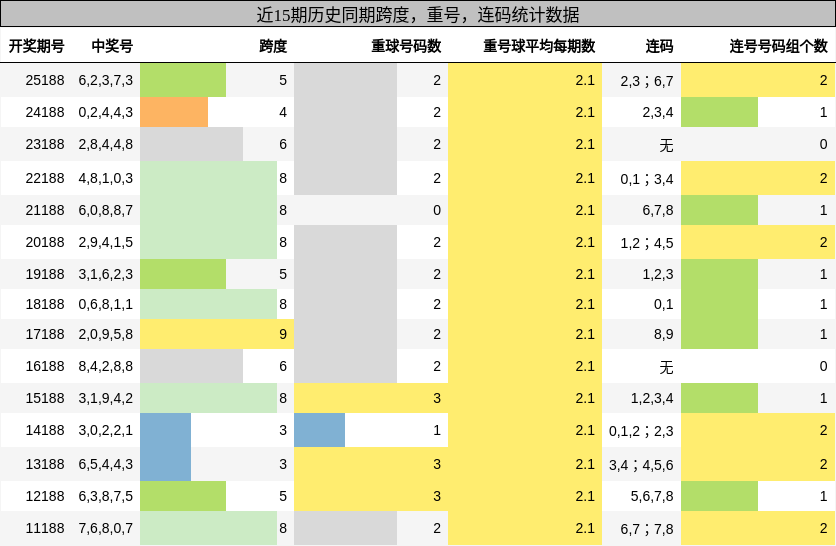836x546 pixels.
Task: Click issue number 19188
Action: pyautogui.click(x=45, y=274)
